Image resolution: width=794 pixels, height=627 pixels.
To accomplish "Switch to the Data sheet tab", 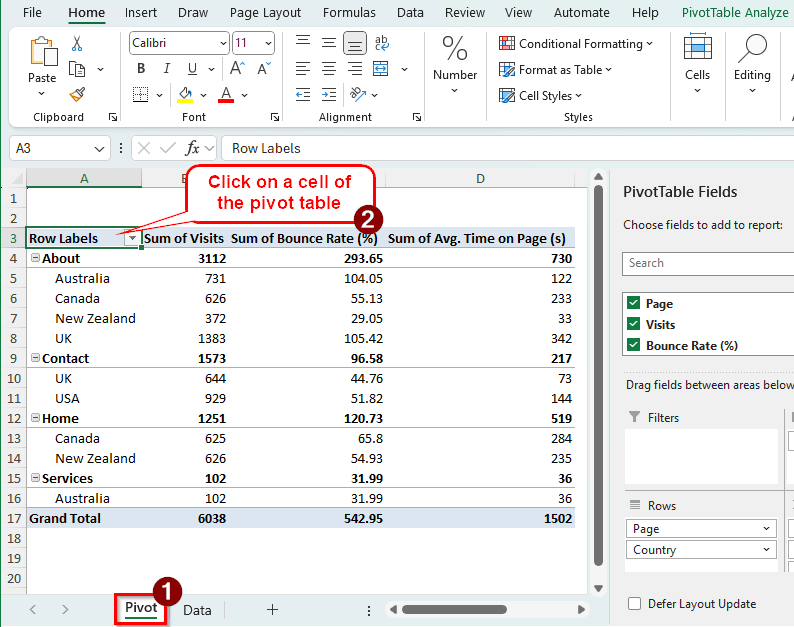I will (x=197, y=610).
